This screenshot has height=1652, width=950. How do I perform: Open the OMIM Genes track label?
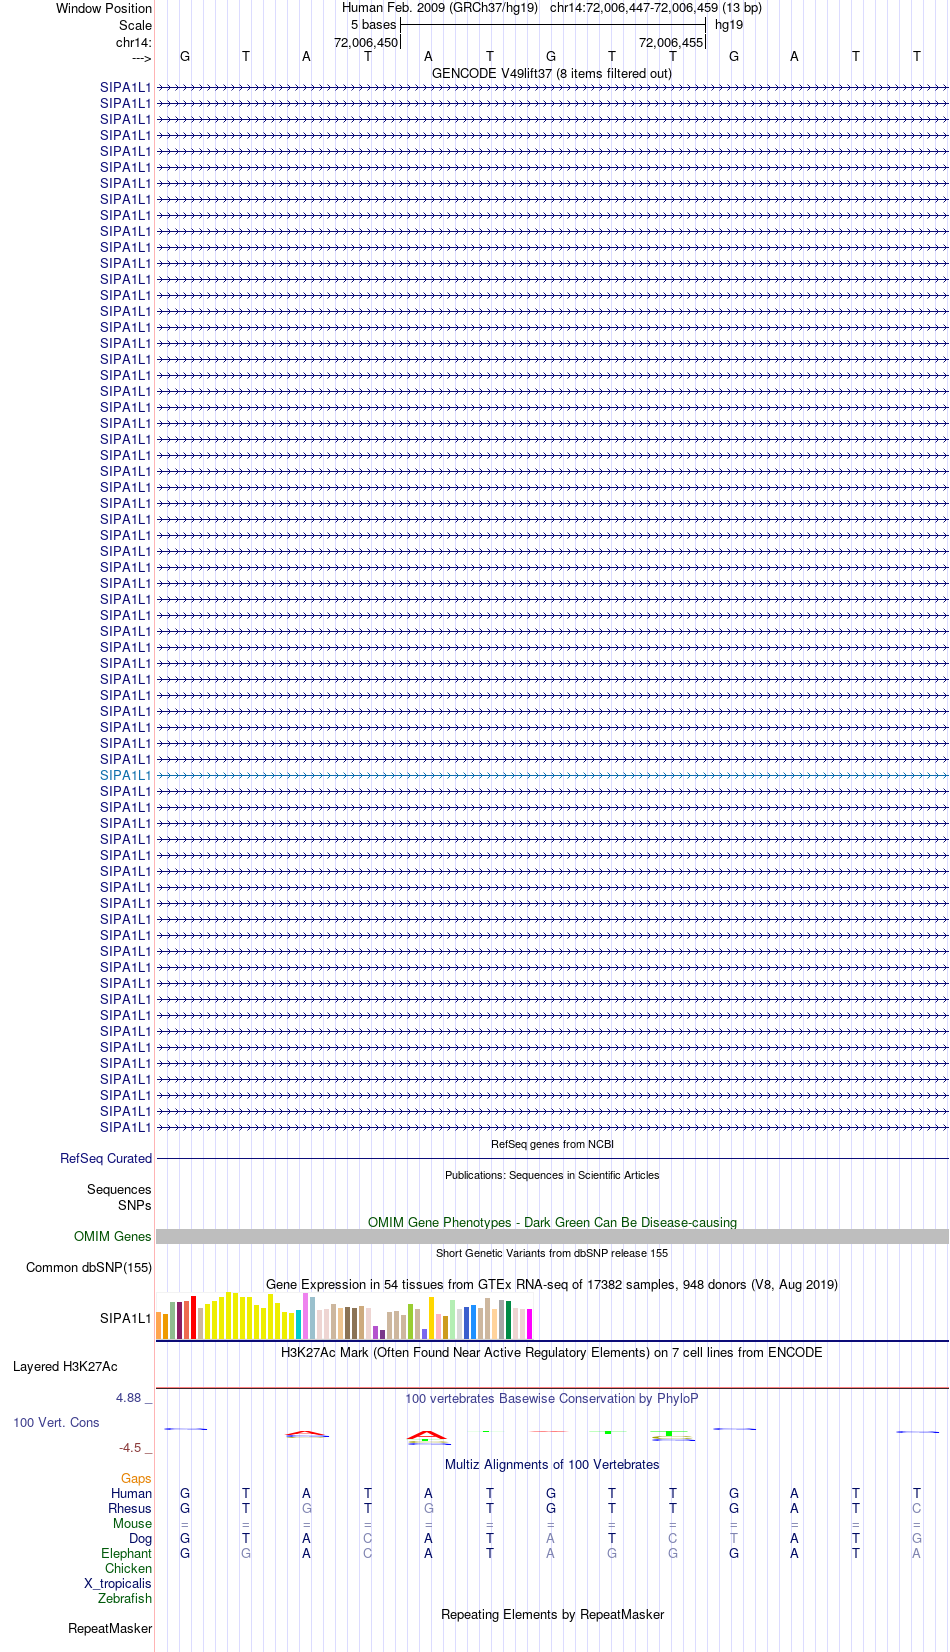[x=113, y=1236]
